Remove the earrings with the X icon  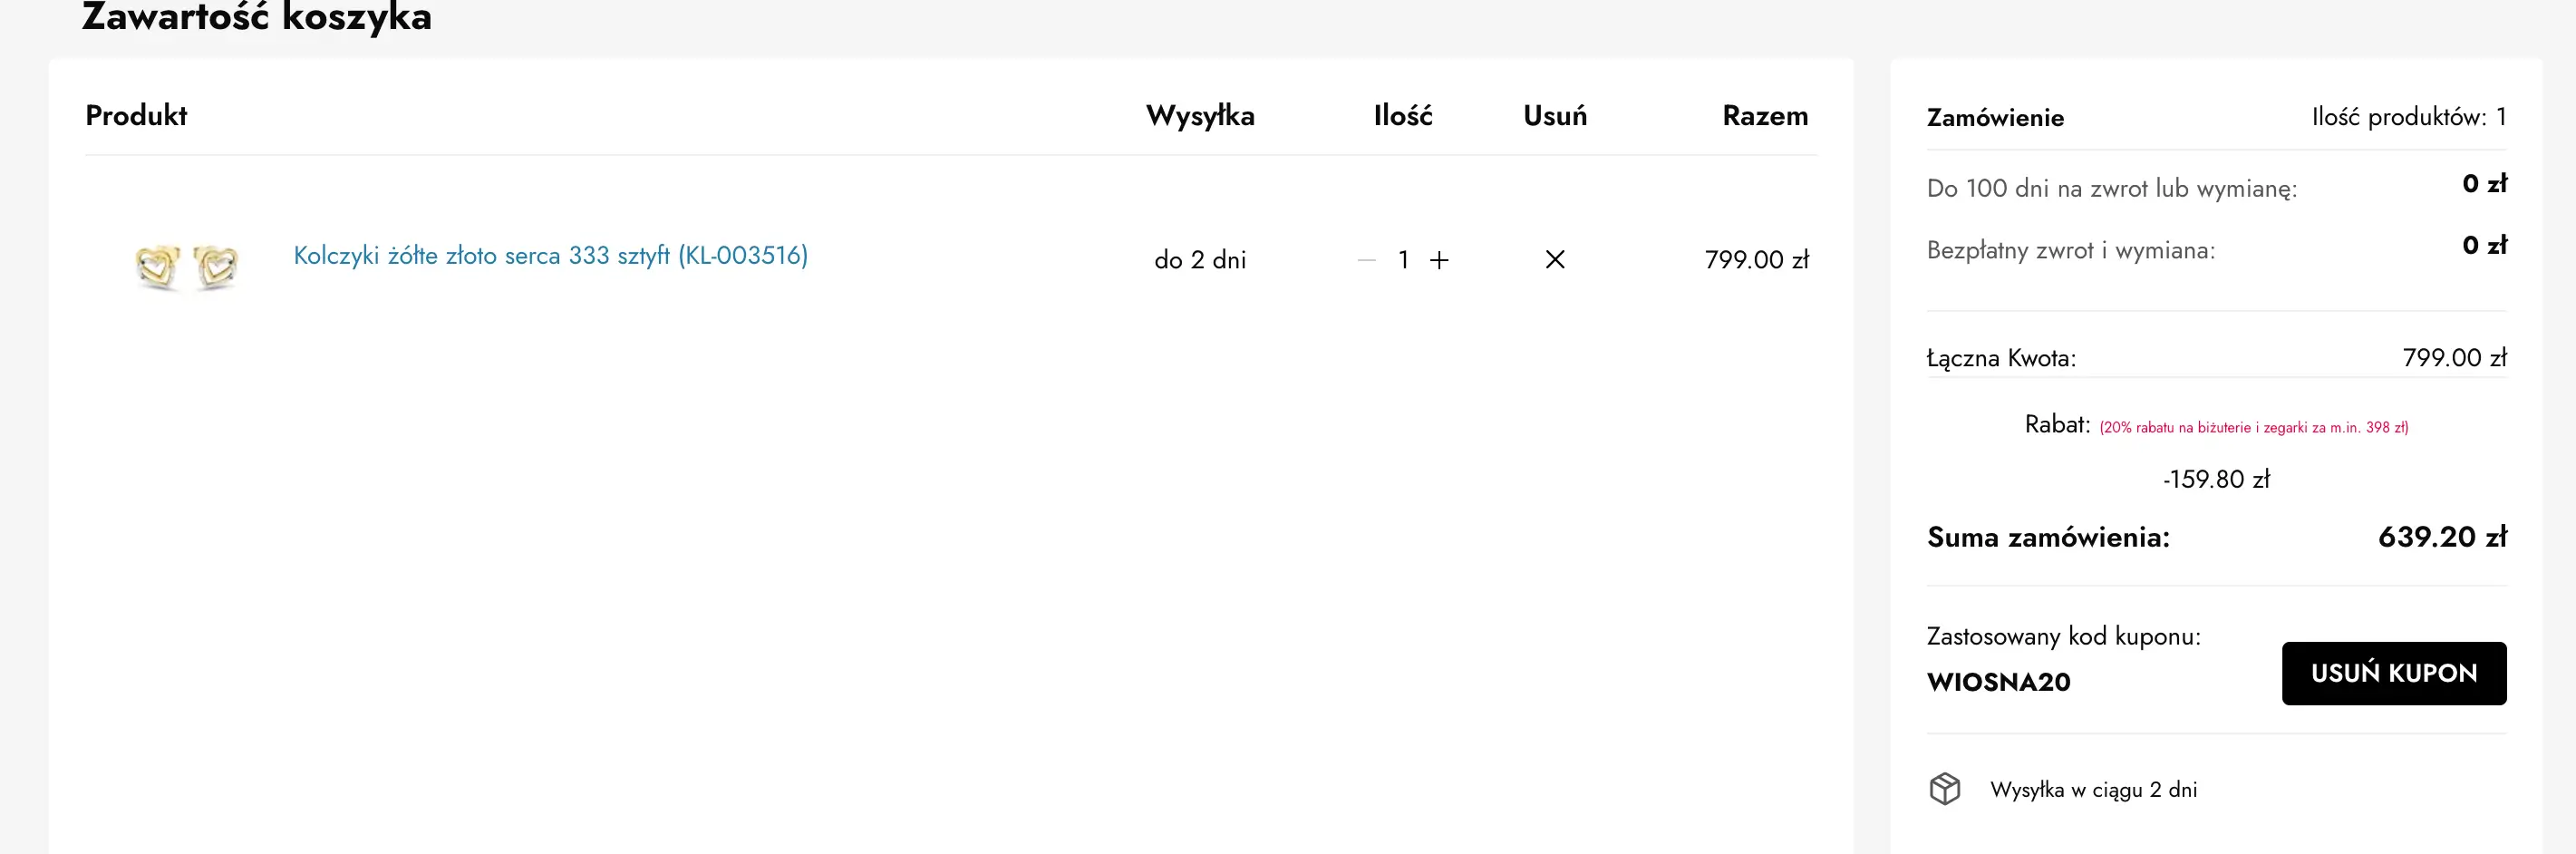click(x=1555, y=260)
